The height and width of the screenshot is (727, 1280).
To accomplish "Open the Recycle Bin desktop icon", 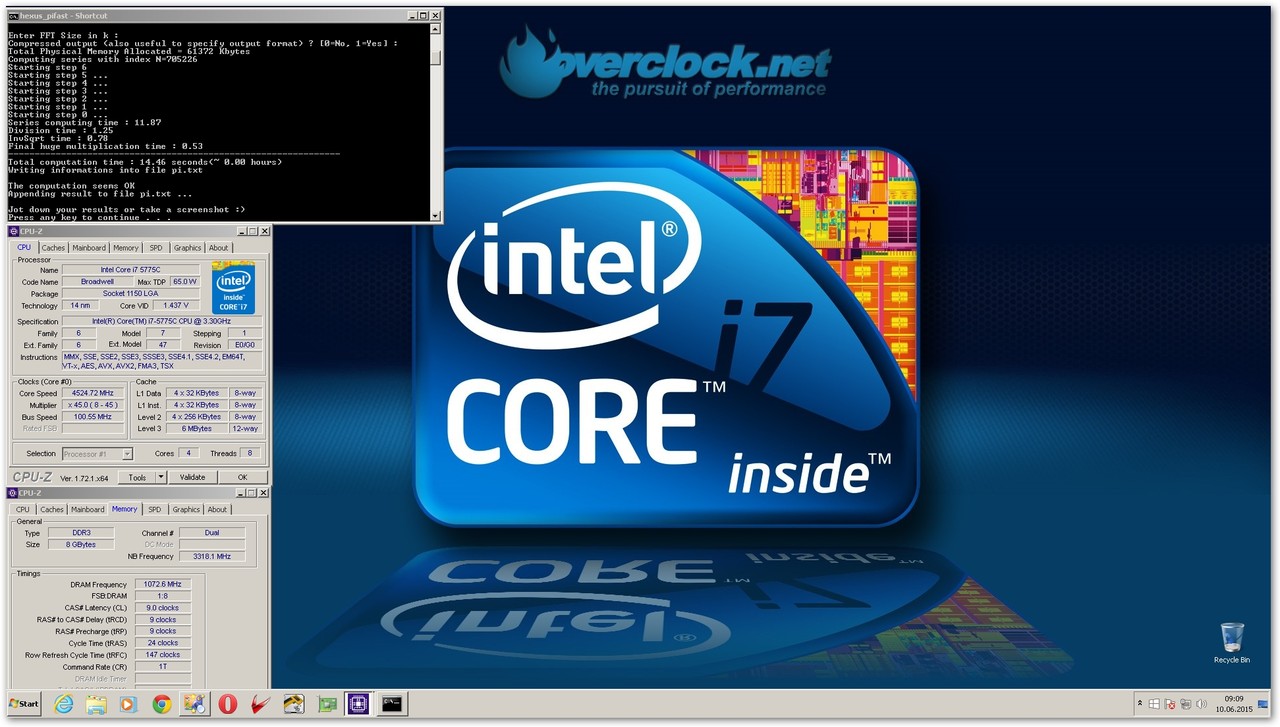I will (1232, 643).
